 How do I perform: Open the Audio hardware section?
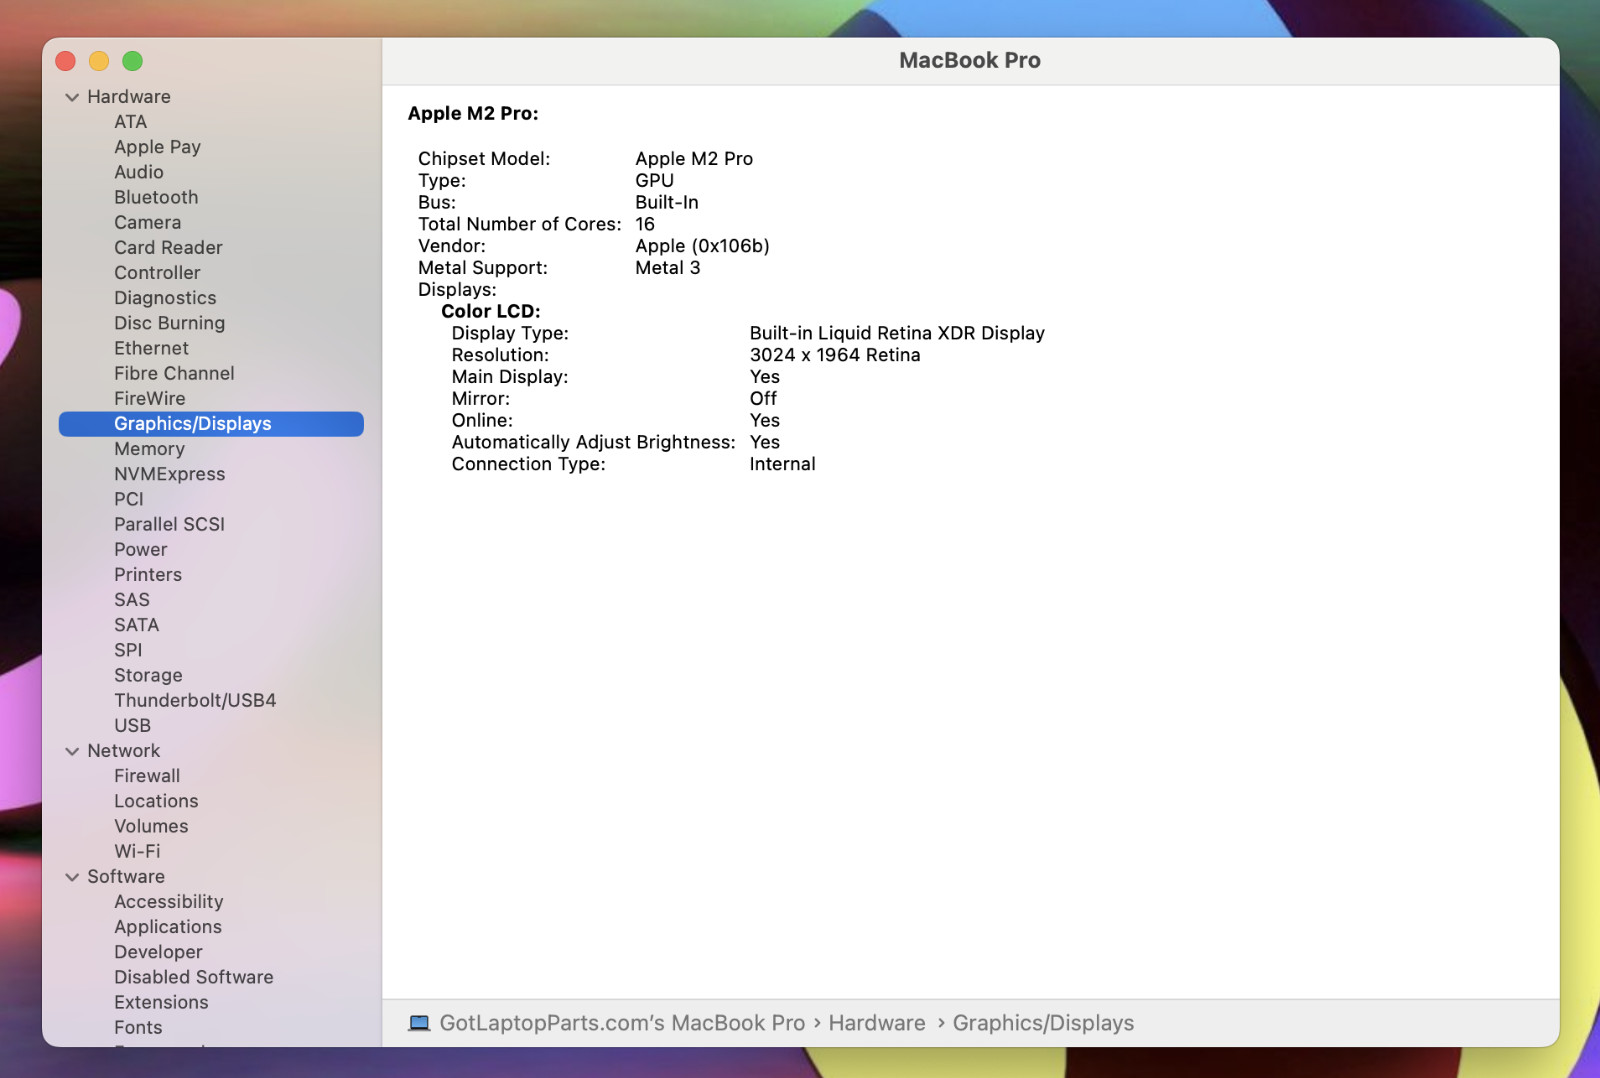pos(138,172)
